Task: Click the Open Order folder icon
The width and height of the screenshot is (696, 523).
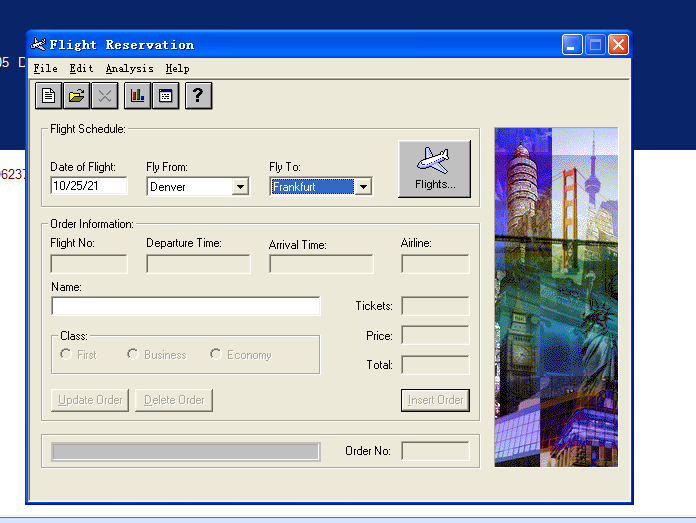Action: click(x=76, y=96)
